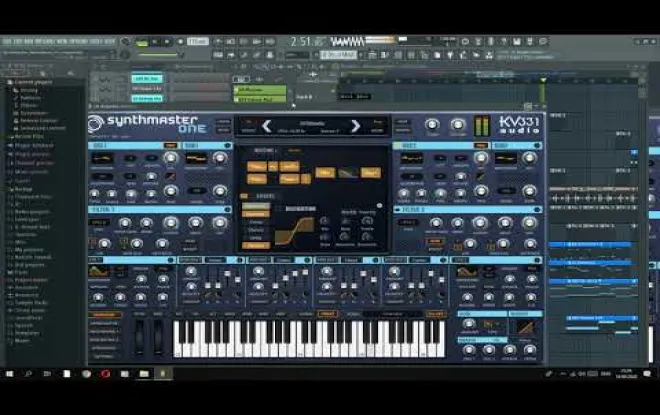Viewport: 660px width, 415px height.
Task: Open the red Opera browser taskbar icon
Action: [105, 373]
